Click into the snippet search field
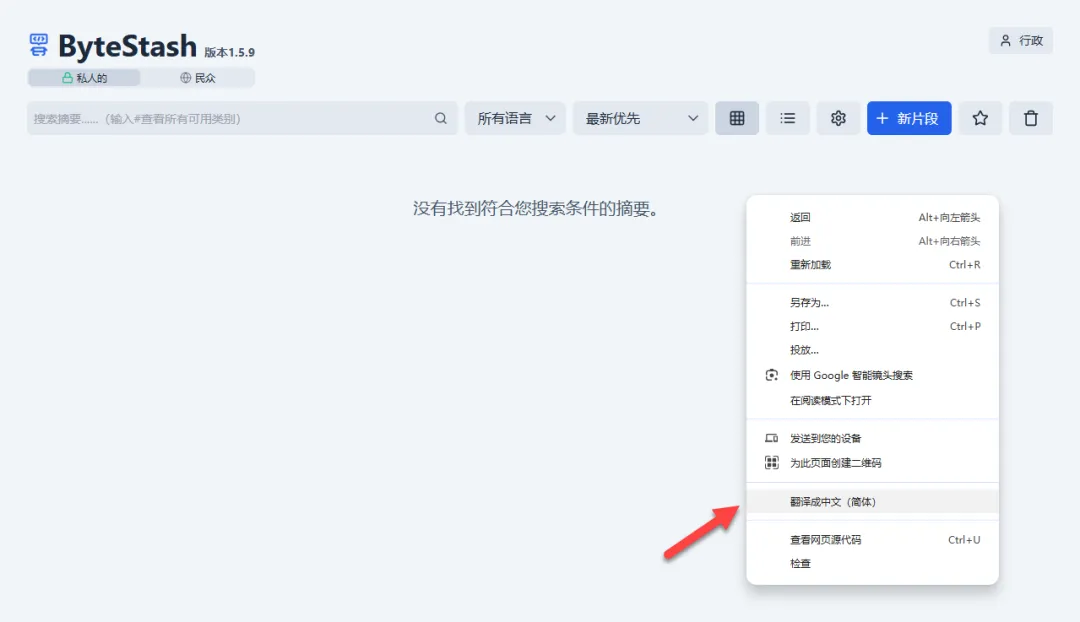This screenshot has width=1080, height=622. [x=230, y=118]
